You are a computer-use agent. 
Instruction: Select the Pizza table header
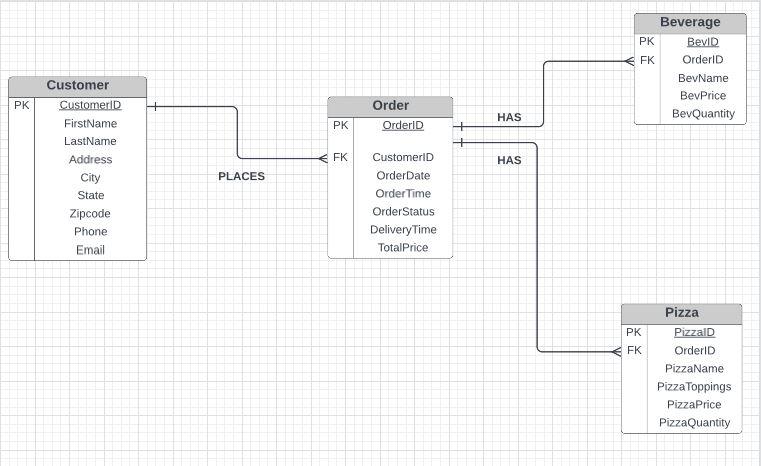[682, 313]
